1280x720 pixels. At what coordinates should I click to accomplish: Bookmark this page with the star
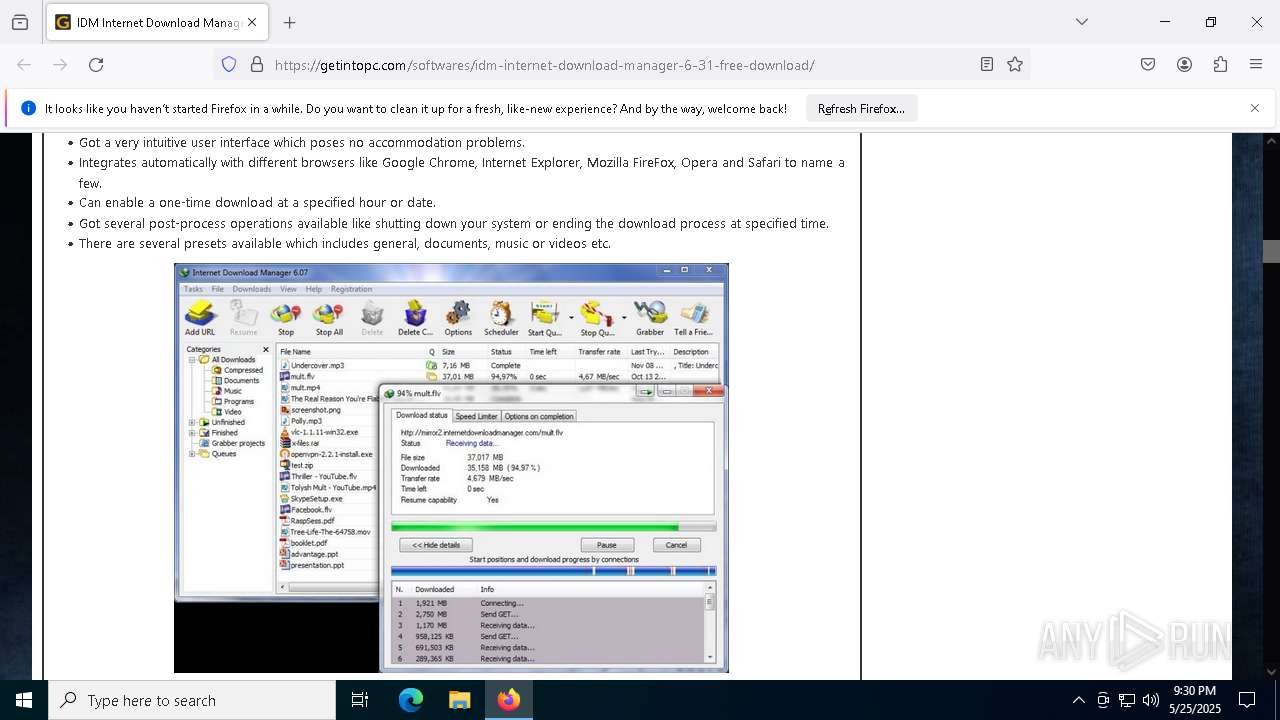click(1015, 64)
